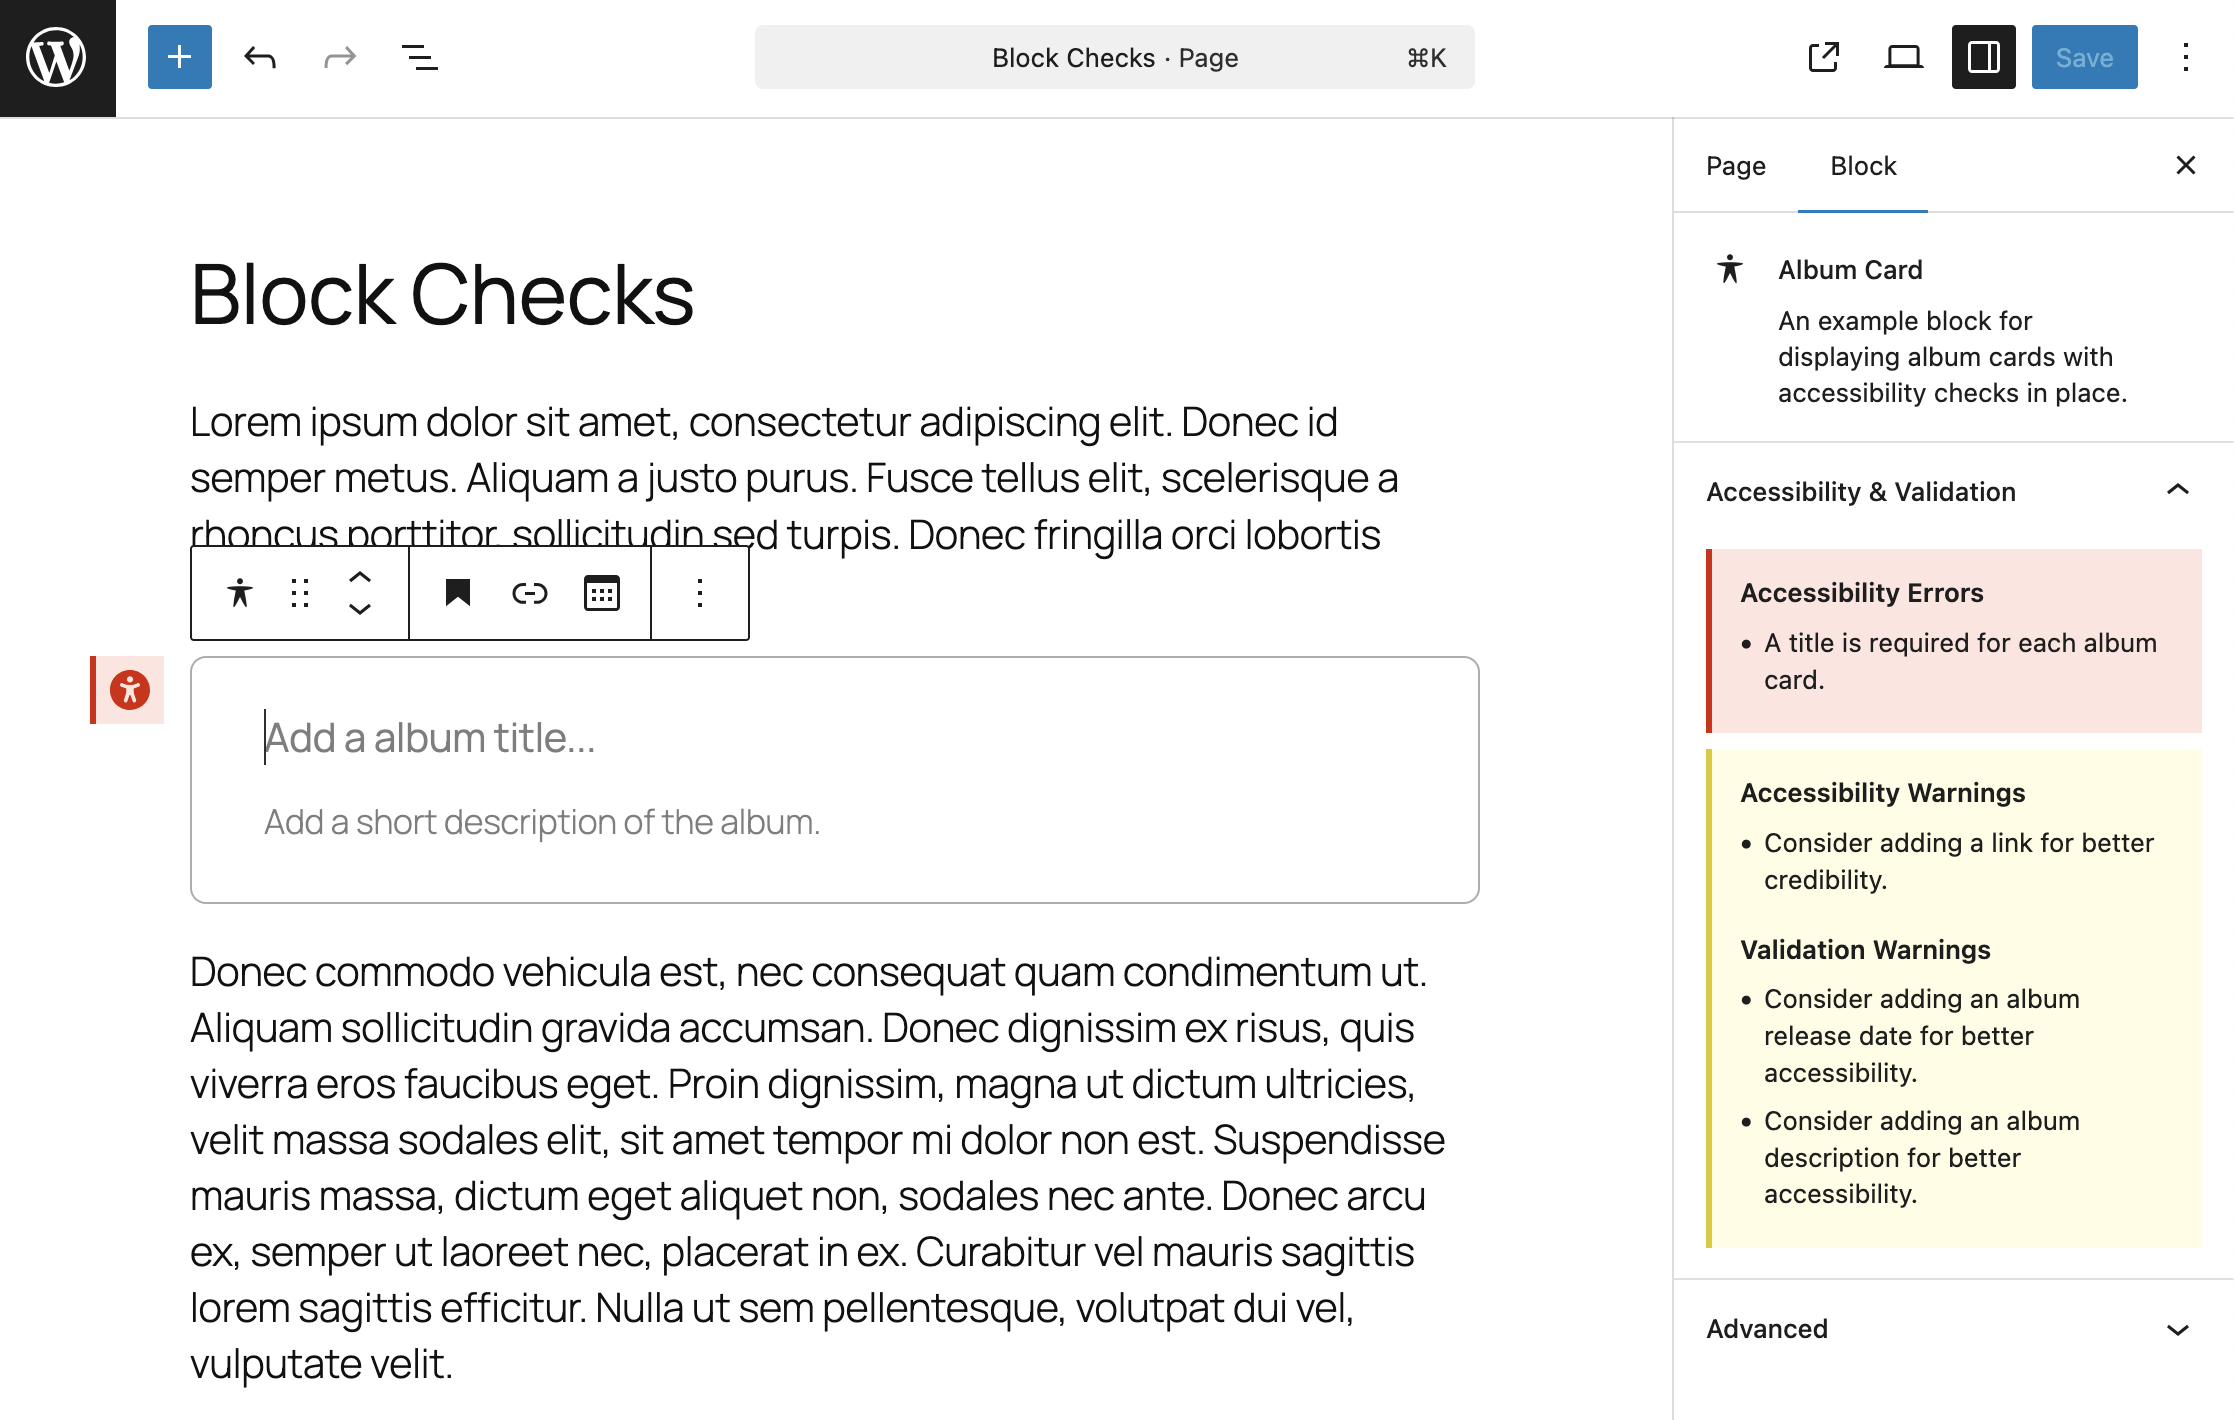Open Document Overview list view icon
2234x1420 pixels.
(419, 57)
